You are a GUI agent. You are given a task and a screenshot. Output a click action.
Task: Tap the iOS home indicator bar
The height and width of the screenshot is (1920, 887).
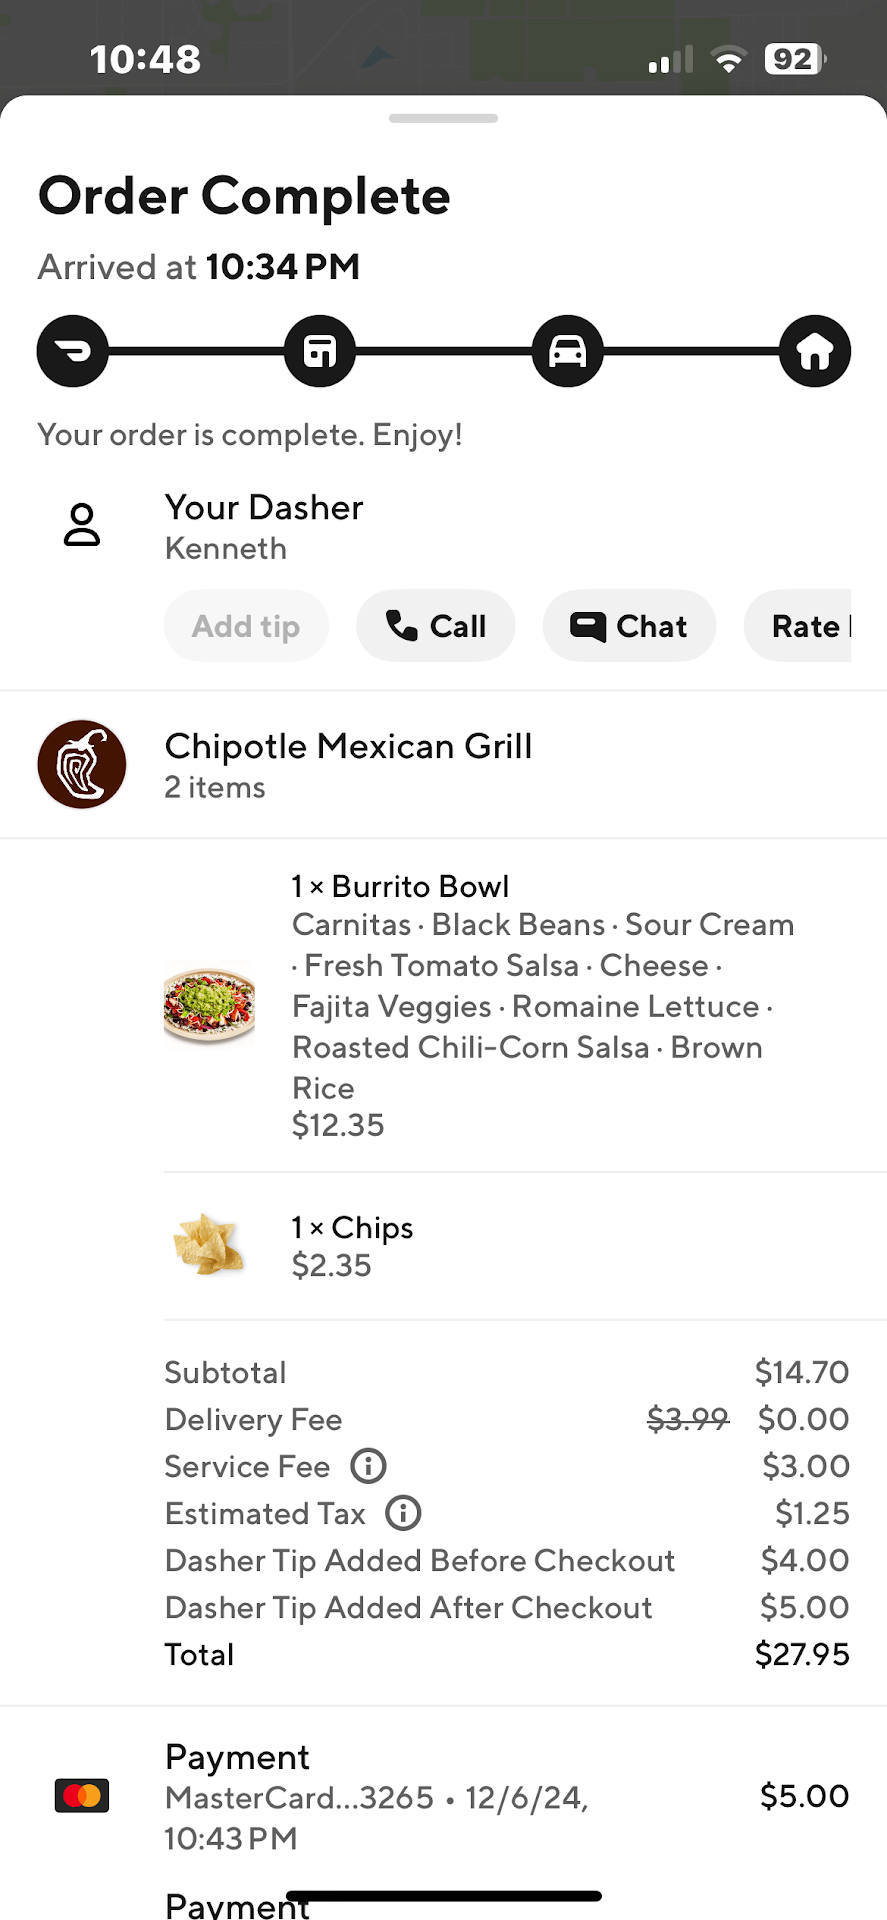[x=443, y=1896]
